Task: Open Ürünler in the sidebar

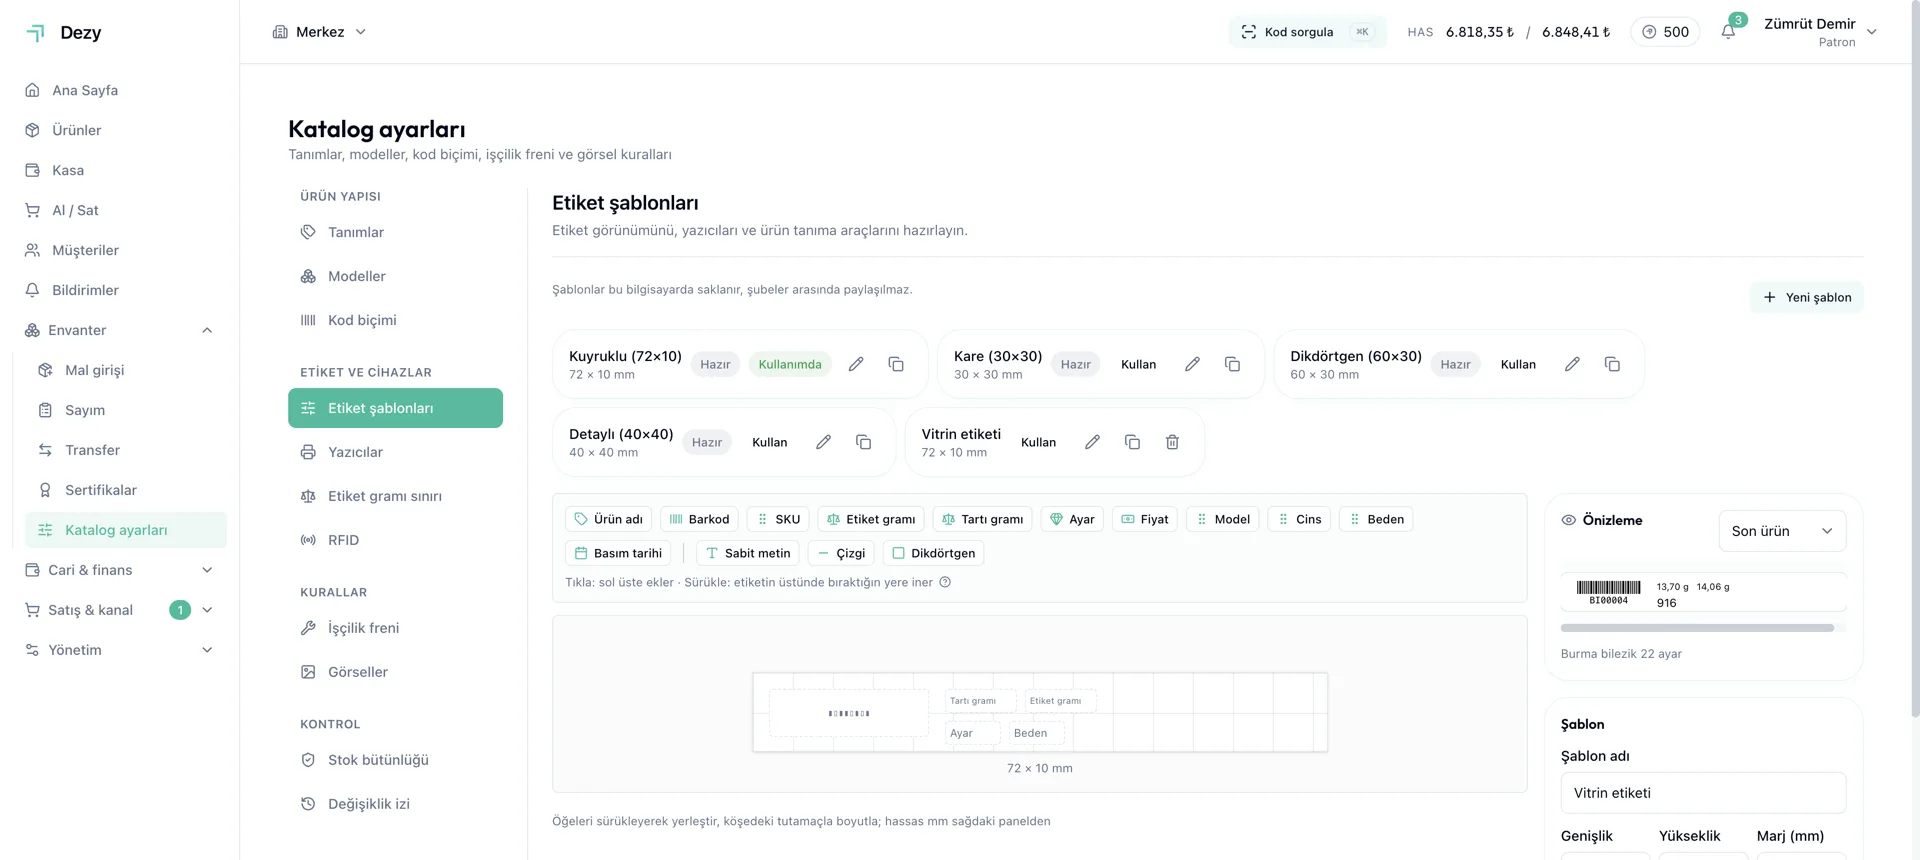Action: [x=120, y=130]
